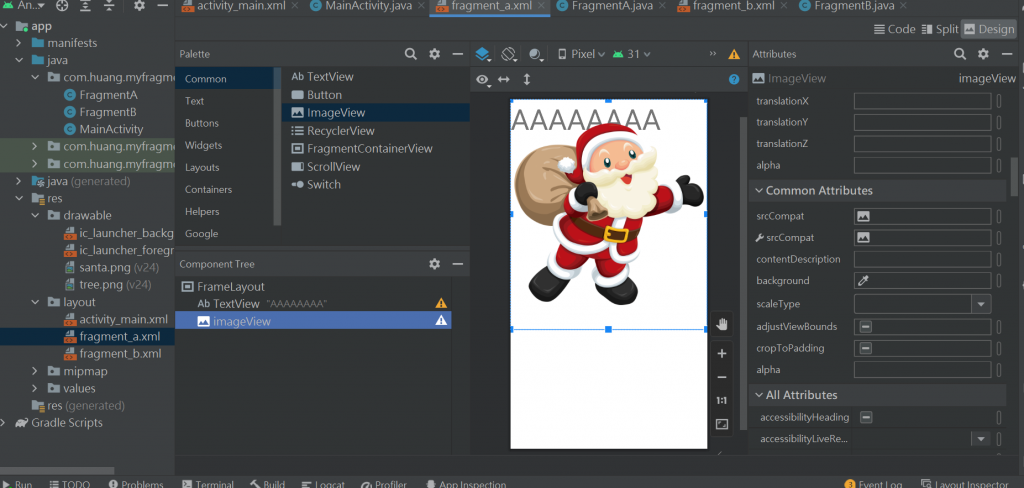Click the translationX input field
Screen dimensions: 1024x488
(x=922, y=101)
